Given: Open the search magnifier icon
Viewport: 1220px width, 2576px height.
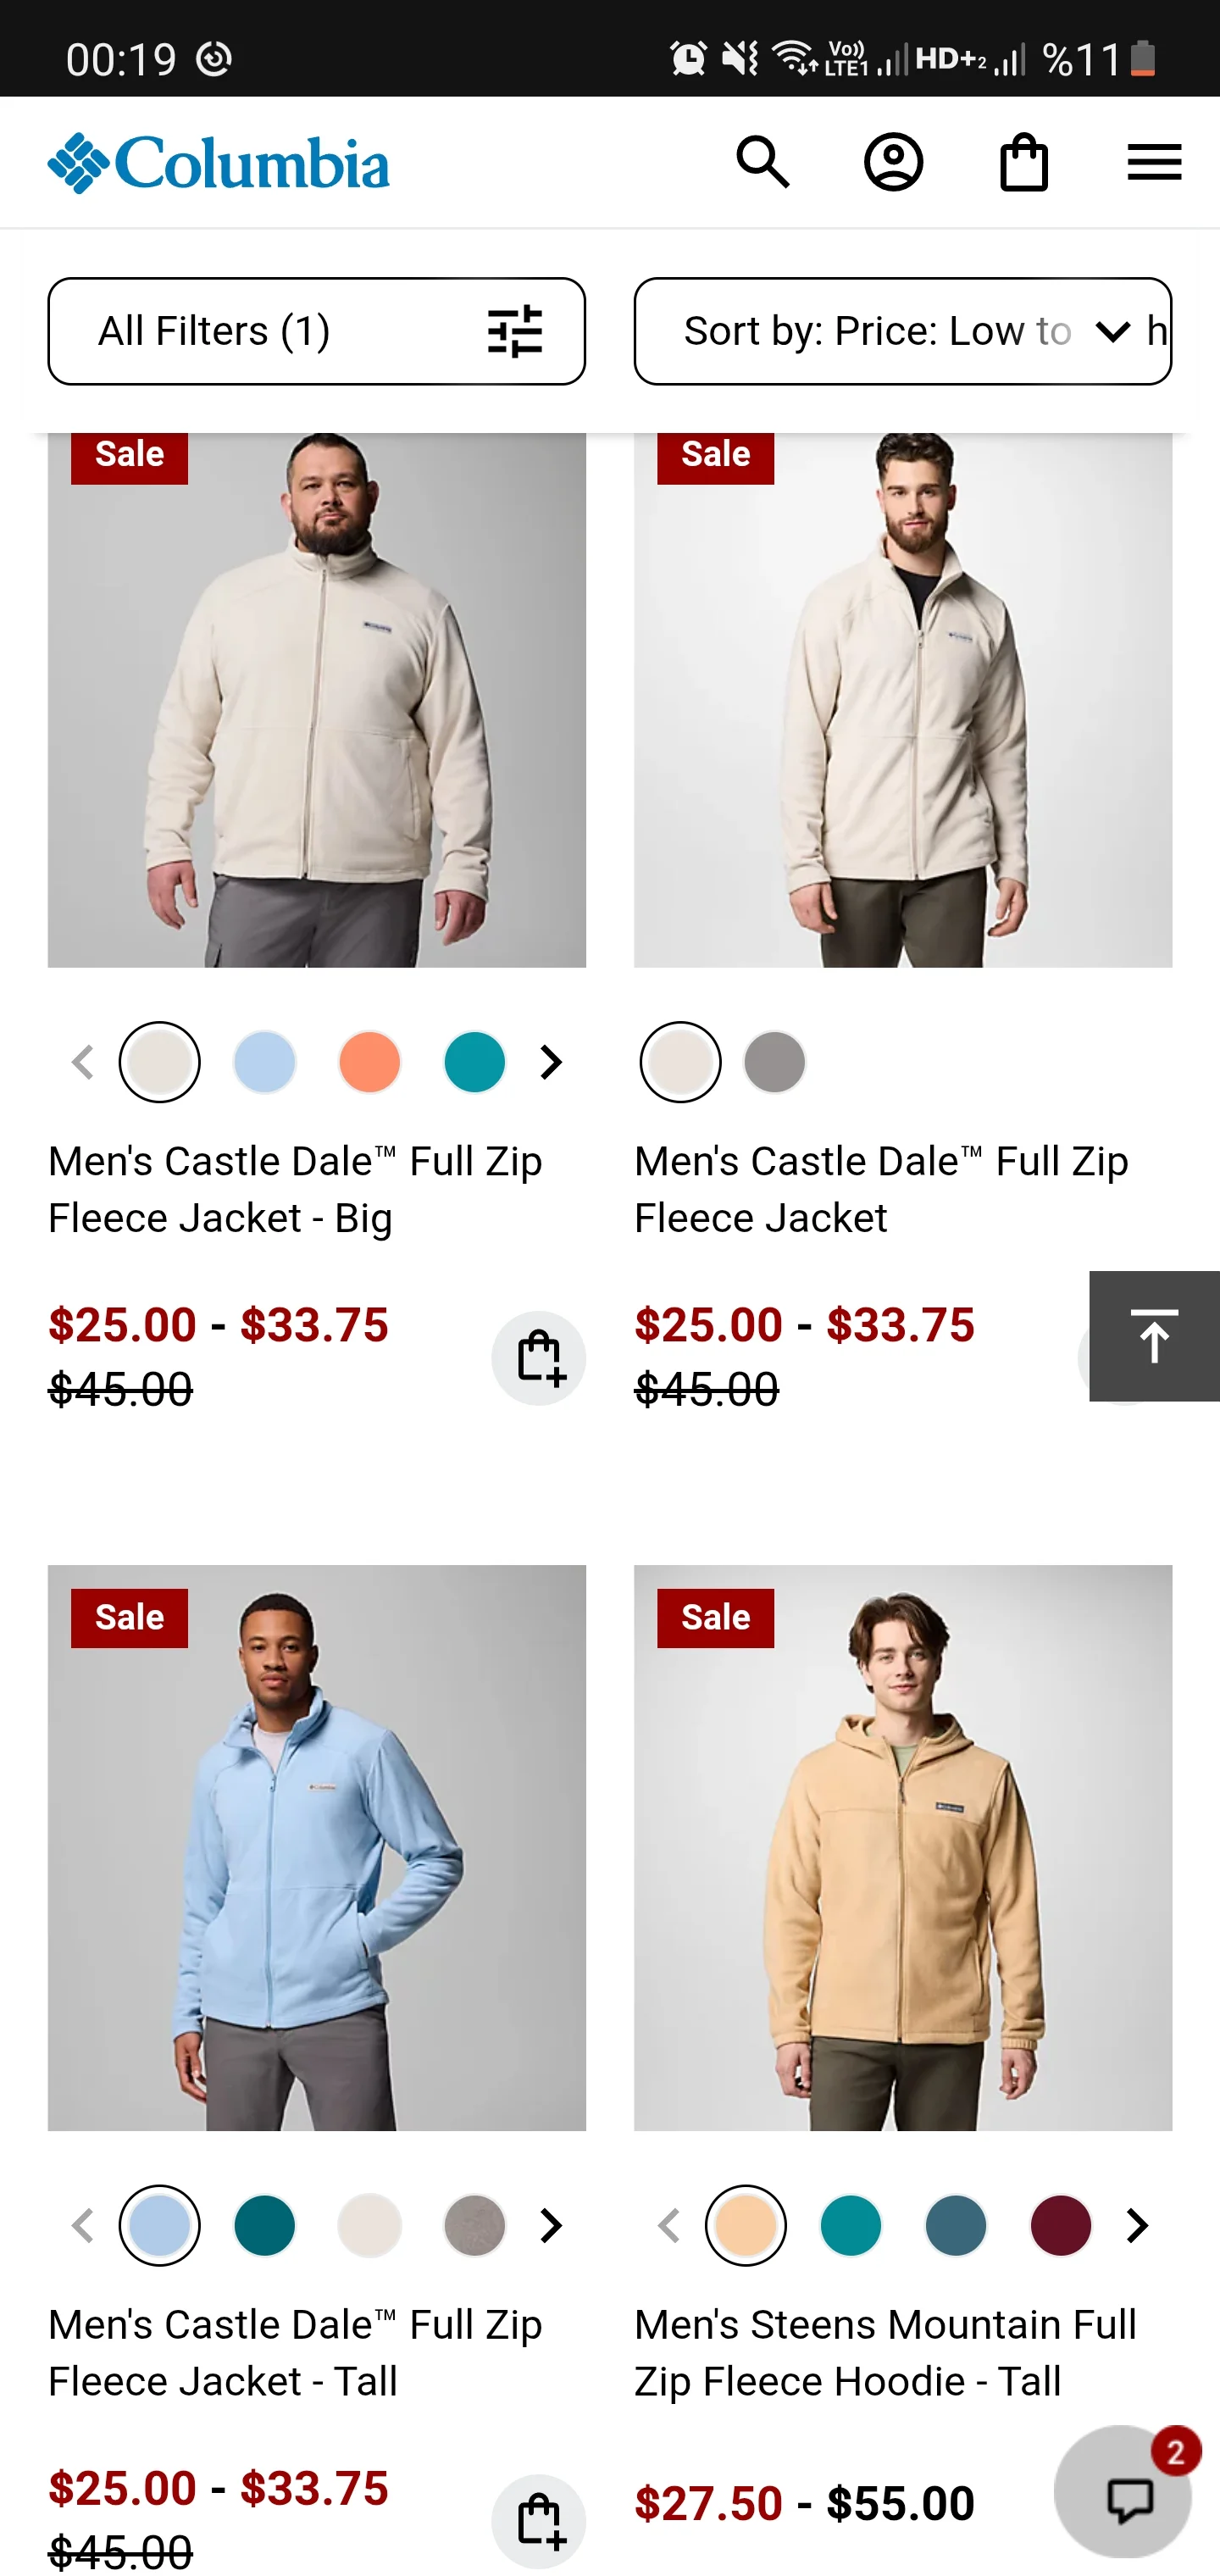Looking at the screenshot, I should tap(763, 162).
